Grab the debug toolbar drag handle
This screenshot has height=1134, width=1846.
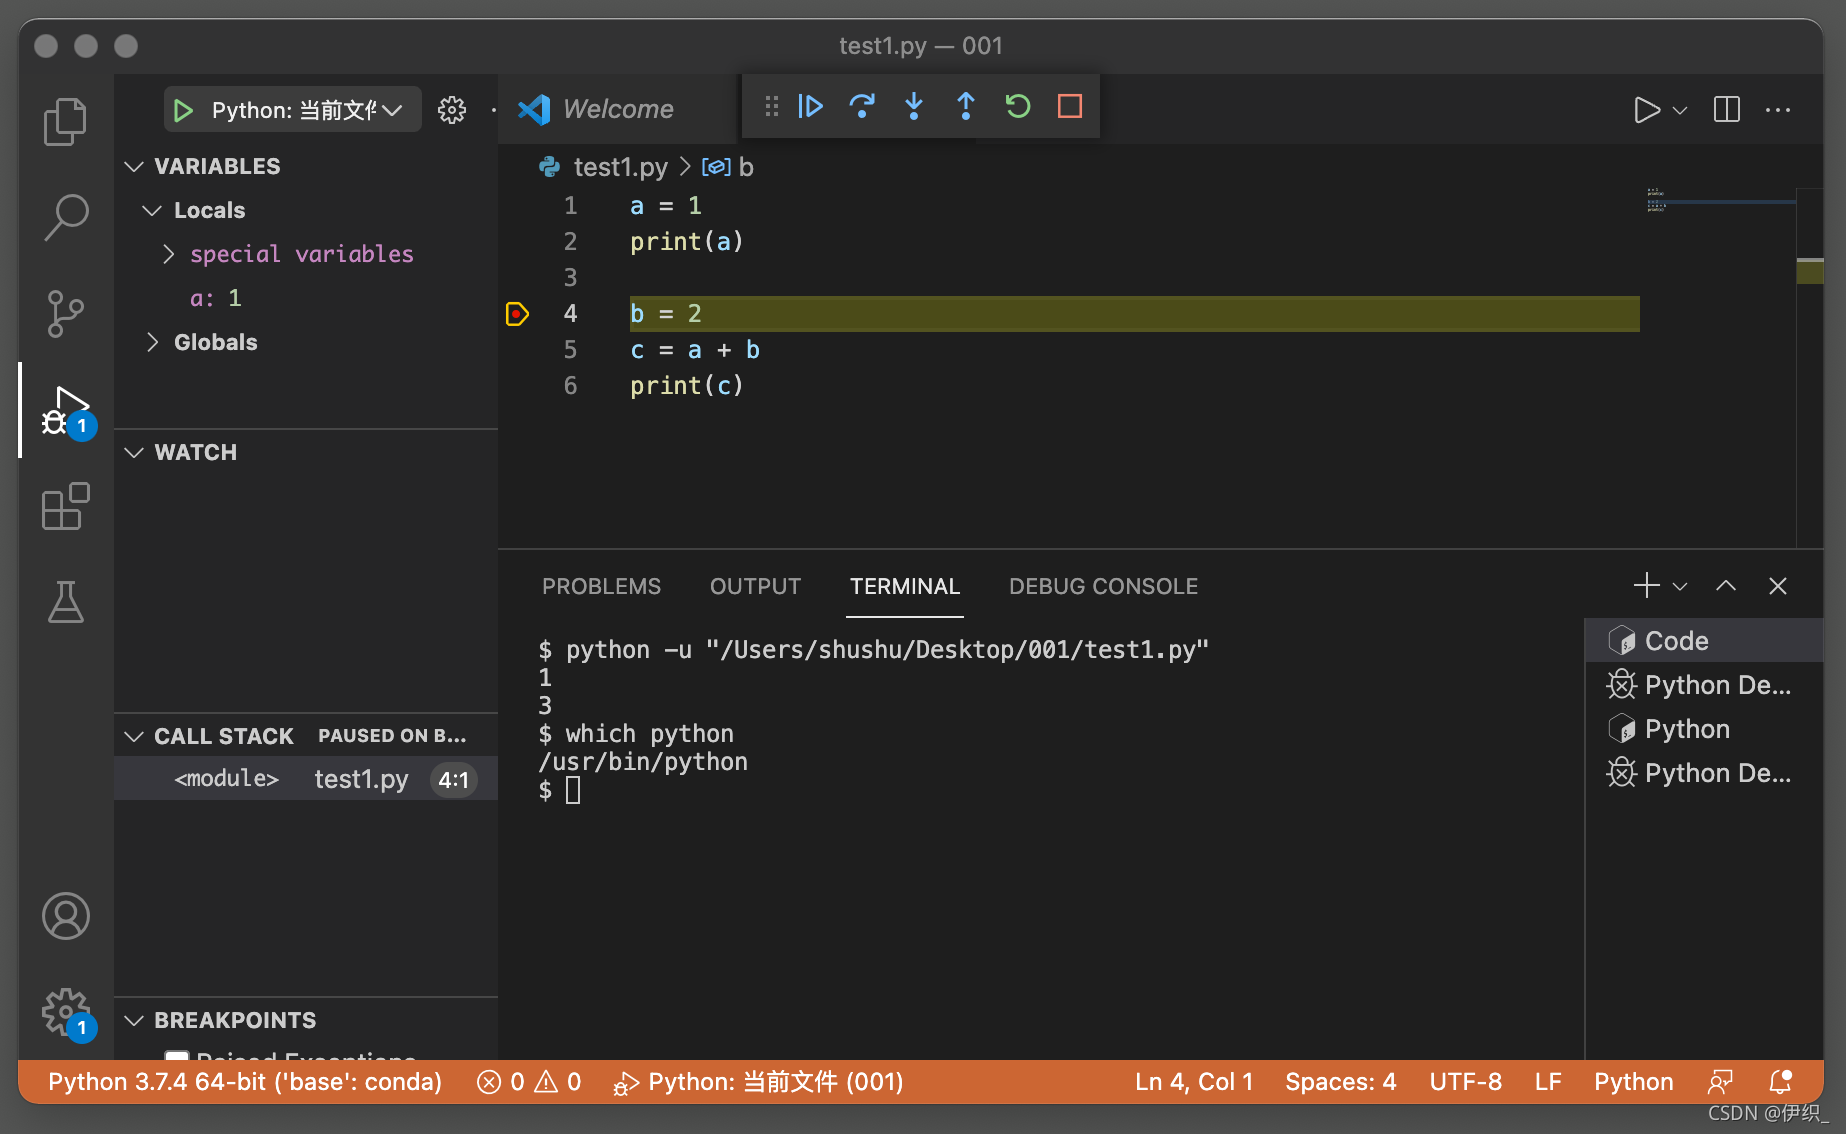(x=771, y=106)
